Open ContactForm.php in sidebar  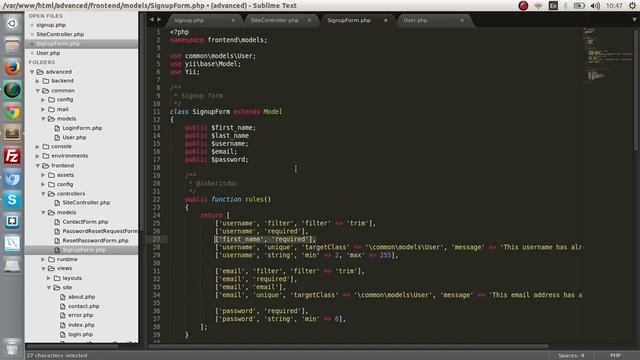pyautogui.click(x=85, y=222)
